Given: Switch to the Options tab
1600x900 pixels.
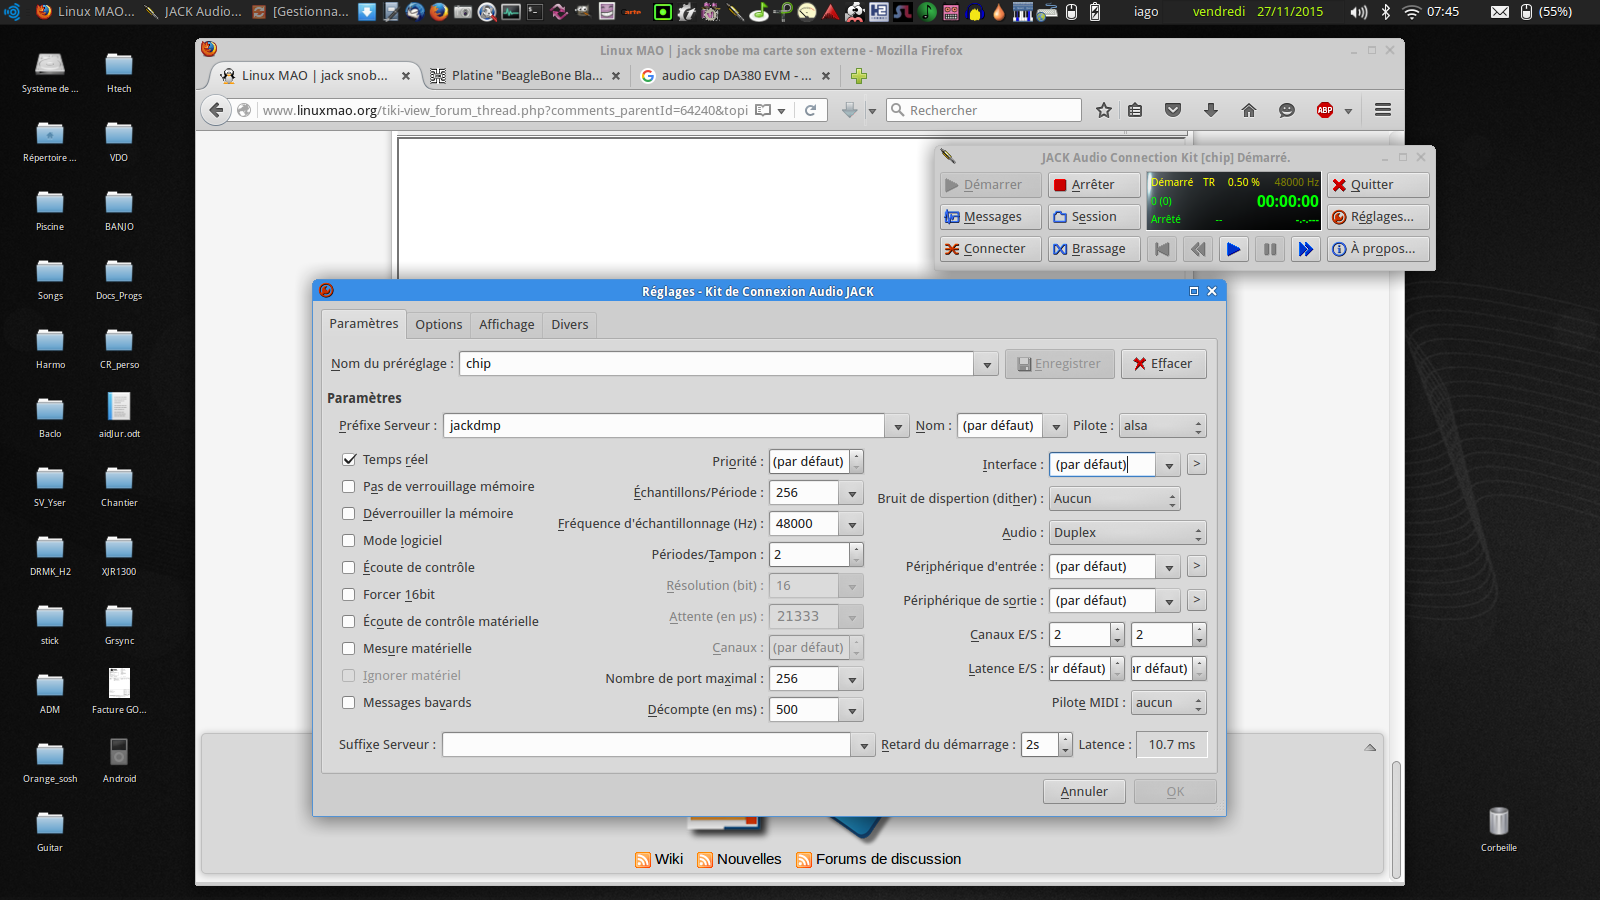Looking at the screenshot, I should (x=439, y=325).
